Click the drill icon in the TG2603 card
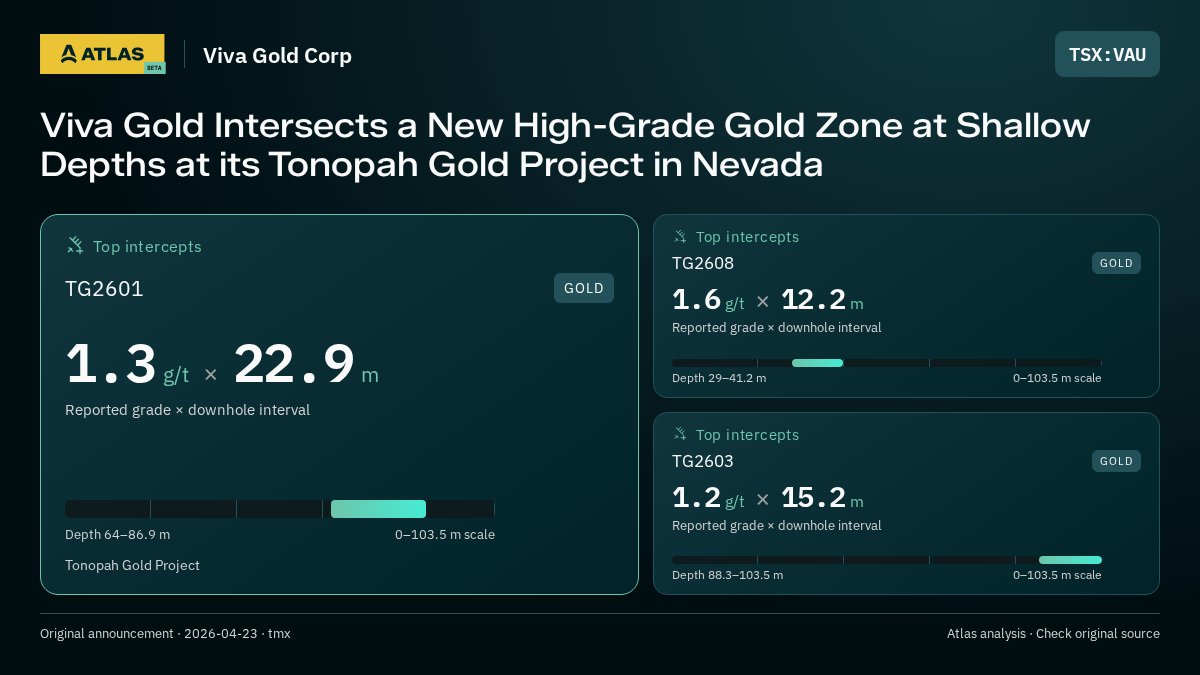1200x675 pixels. (x=680, y=435)
